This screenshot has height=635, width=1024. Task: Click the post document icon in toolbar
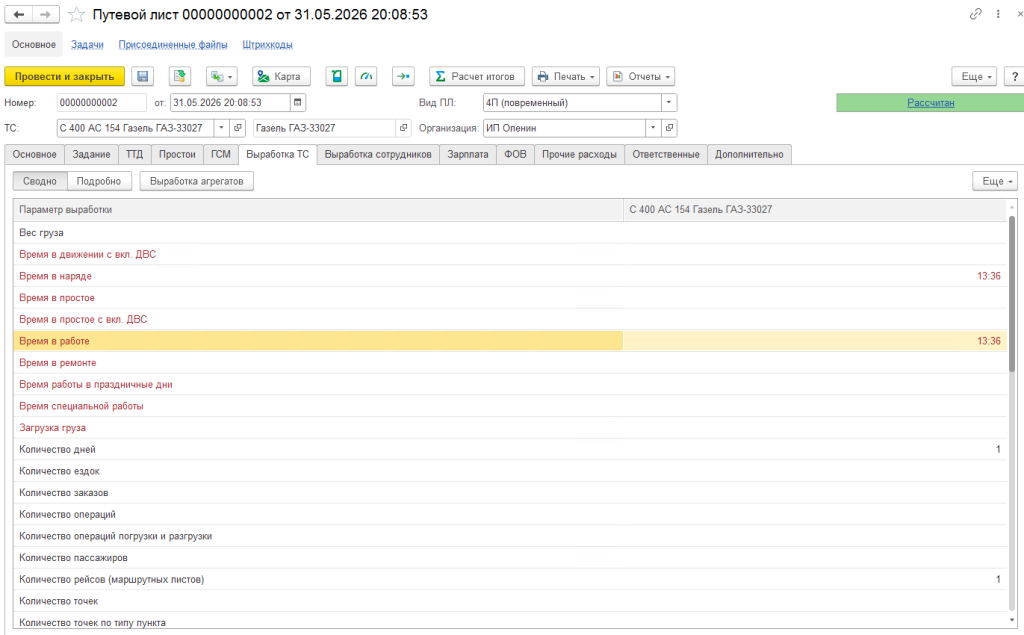click(180, 76)
